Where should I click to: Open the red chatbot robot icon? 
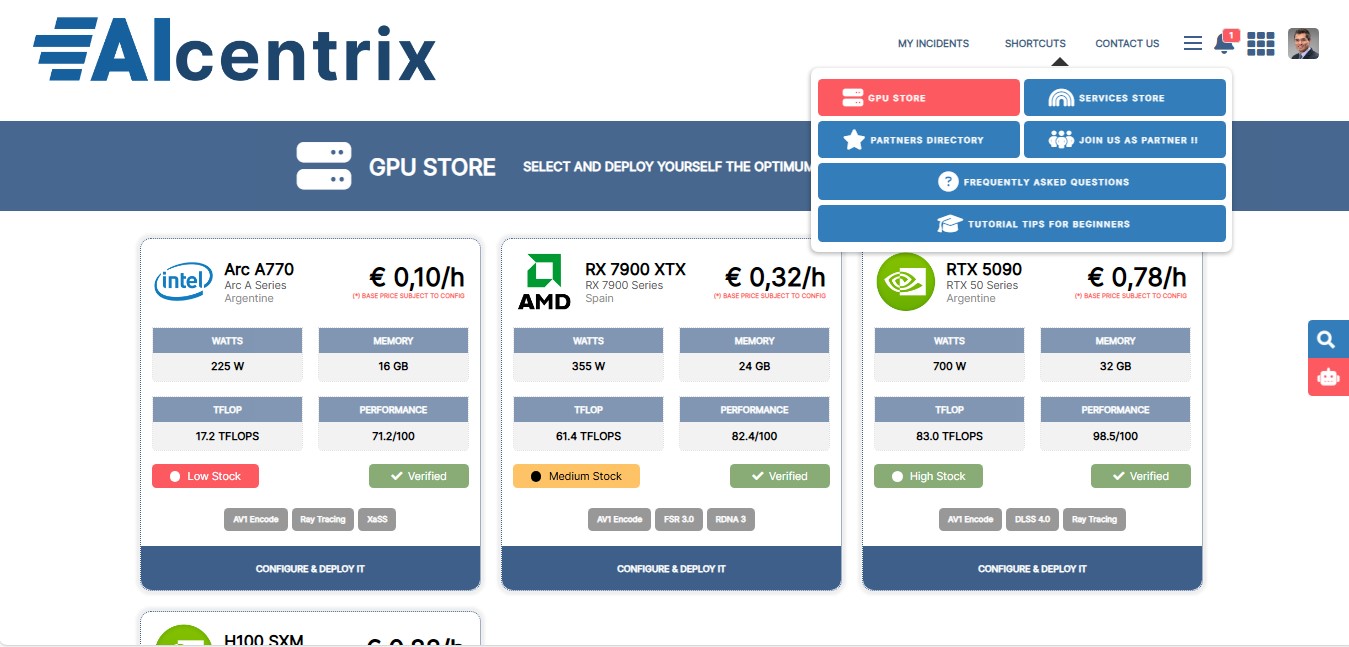point(1327,377)
